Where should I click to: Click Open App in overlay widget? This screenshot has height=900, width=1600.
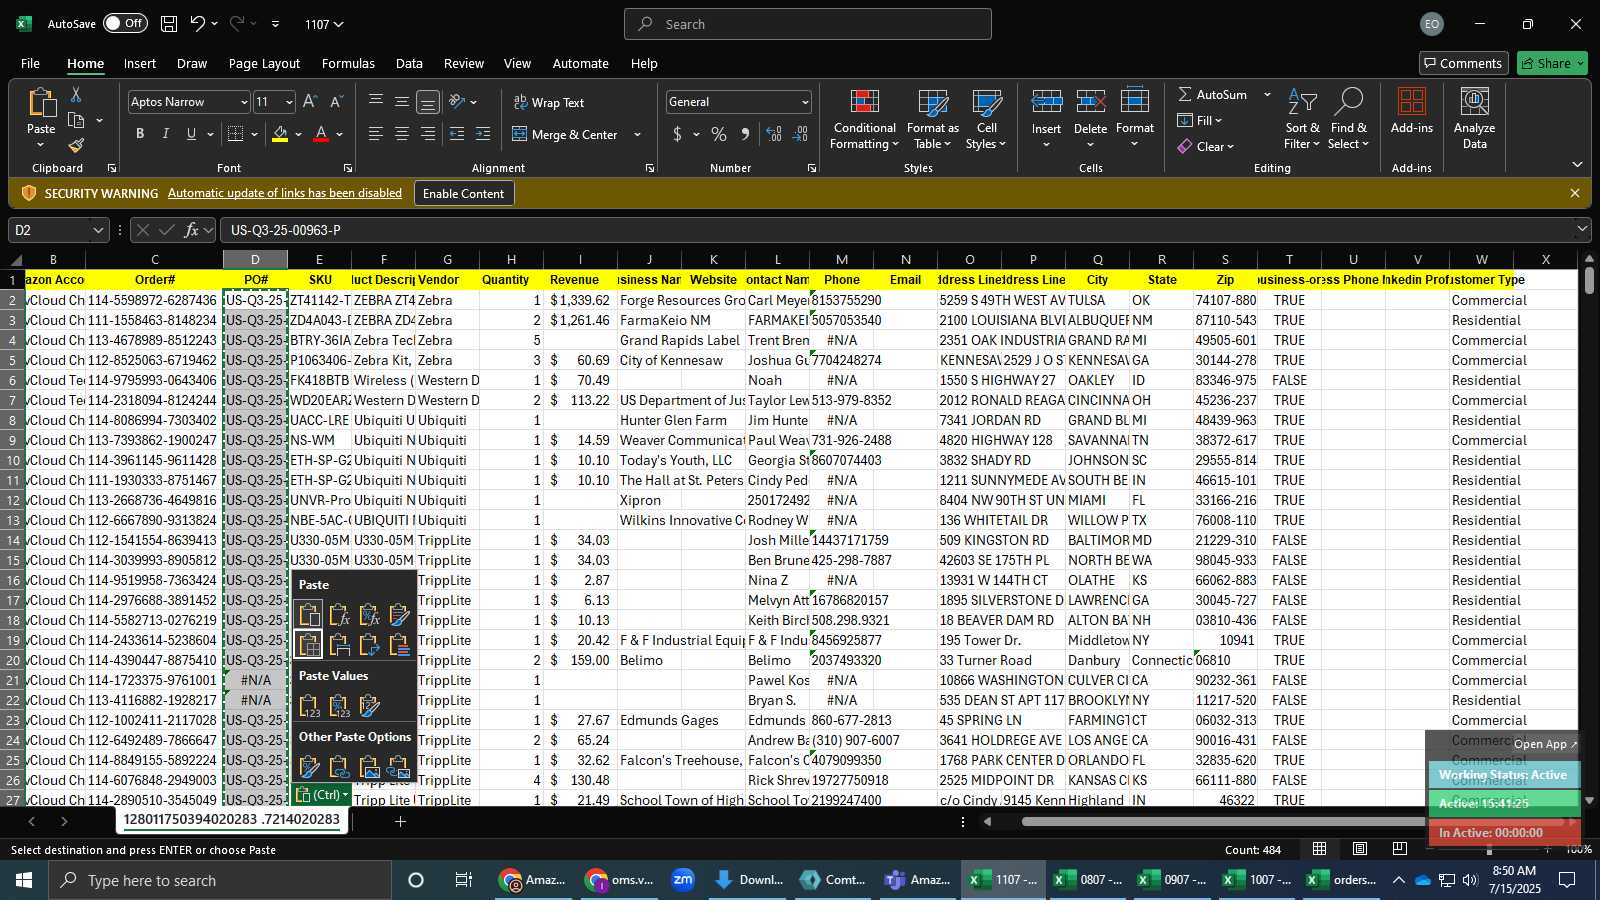1545,744
